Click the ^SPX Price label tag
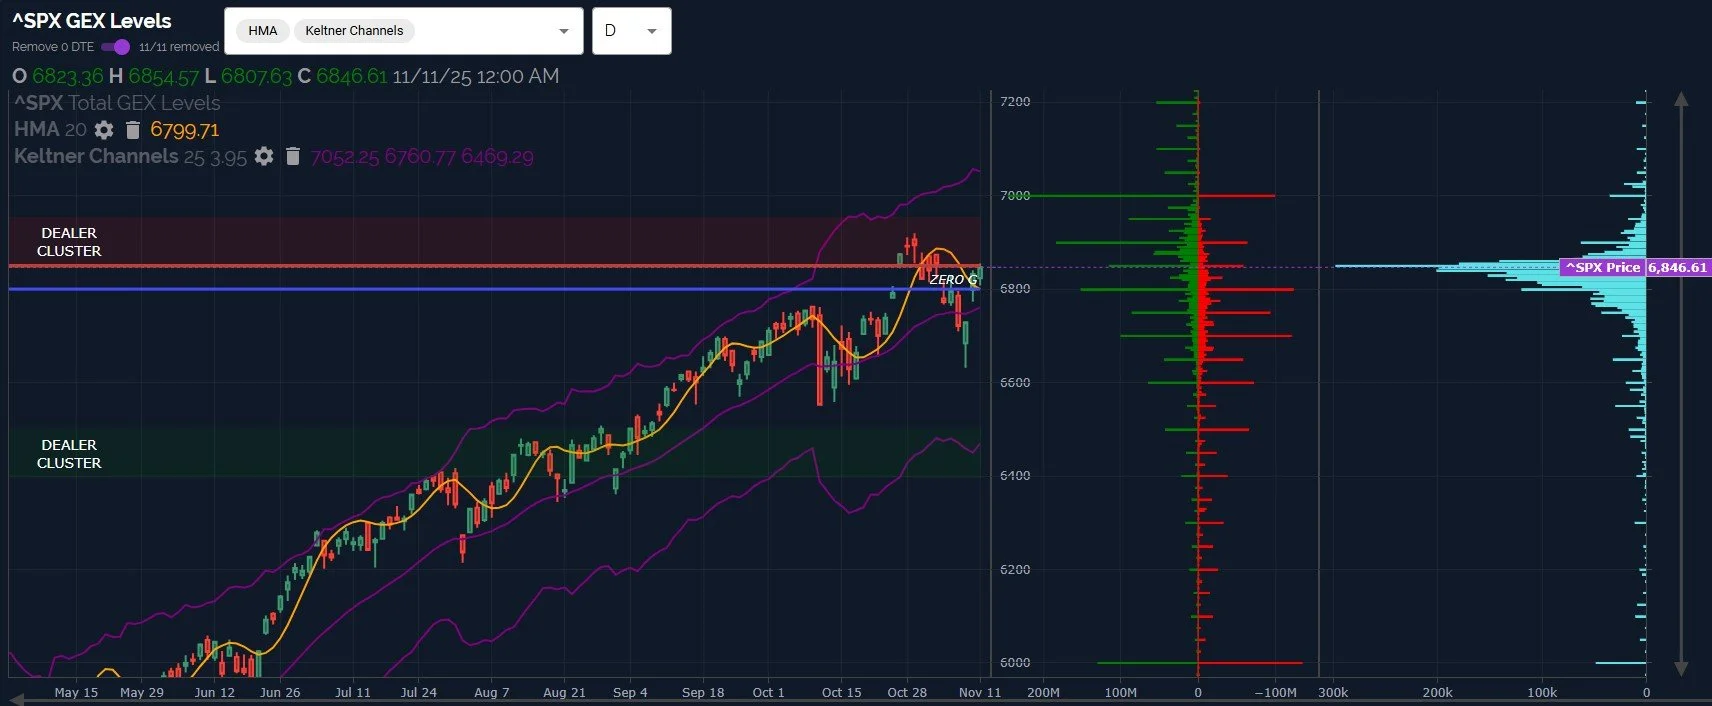Viewport: 1712px width, 706px height. pyautogui.click(x=1603, y=267)
